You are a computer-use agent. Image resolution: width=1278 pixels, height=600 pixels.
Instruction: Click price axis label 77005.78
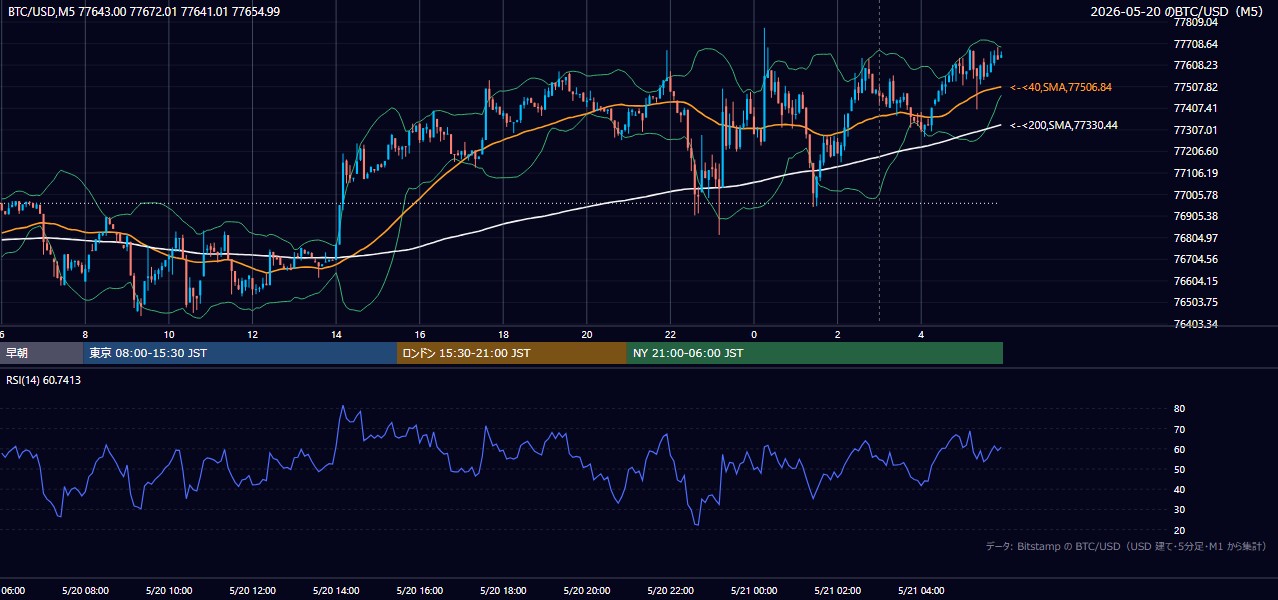coord(1197,194)
